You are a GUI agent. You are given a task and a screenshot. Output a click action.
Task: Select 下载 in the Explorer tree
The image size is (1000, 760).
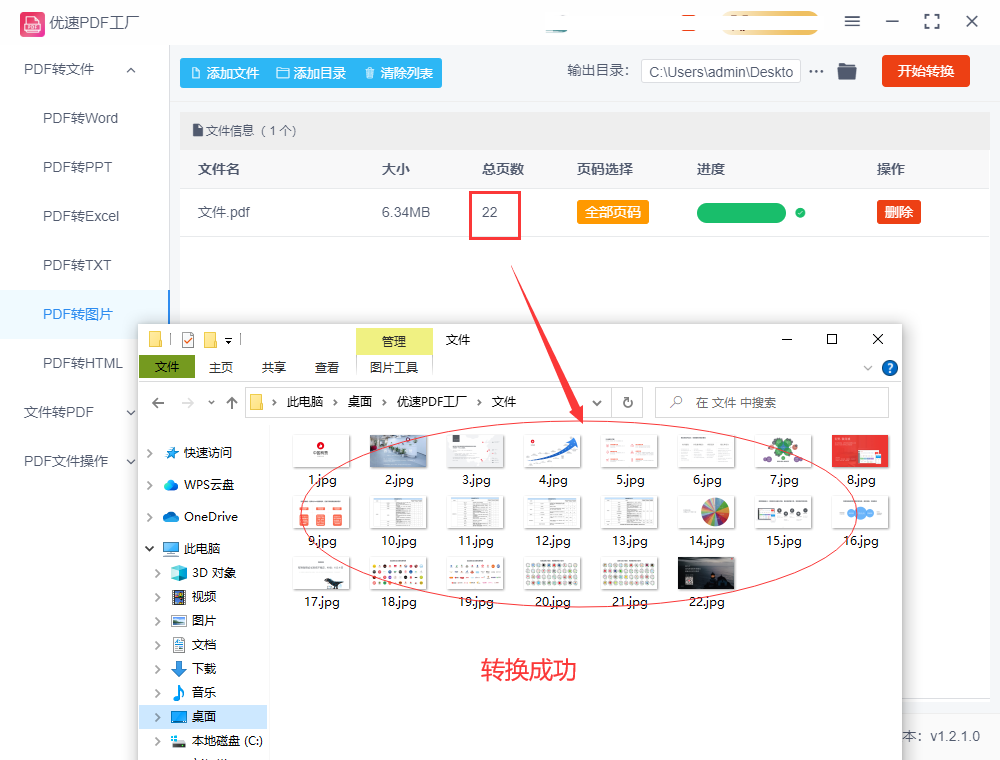coord(204,669)
